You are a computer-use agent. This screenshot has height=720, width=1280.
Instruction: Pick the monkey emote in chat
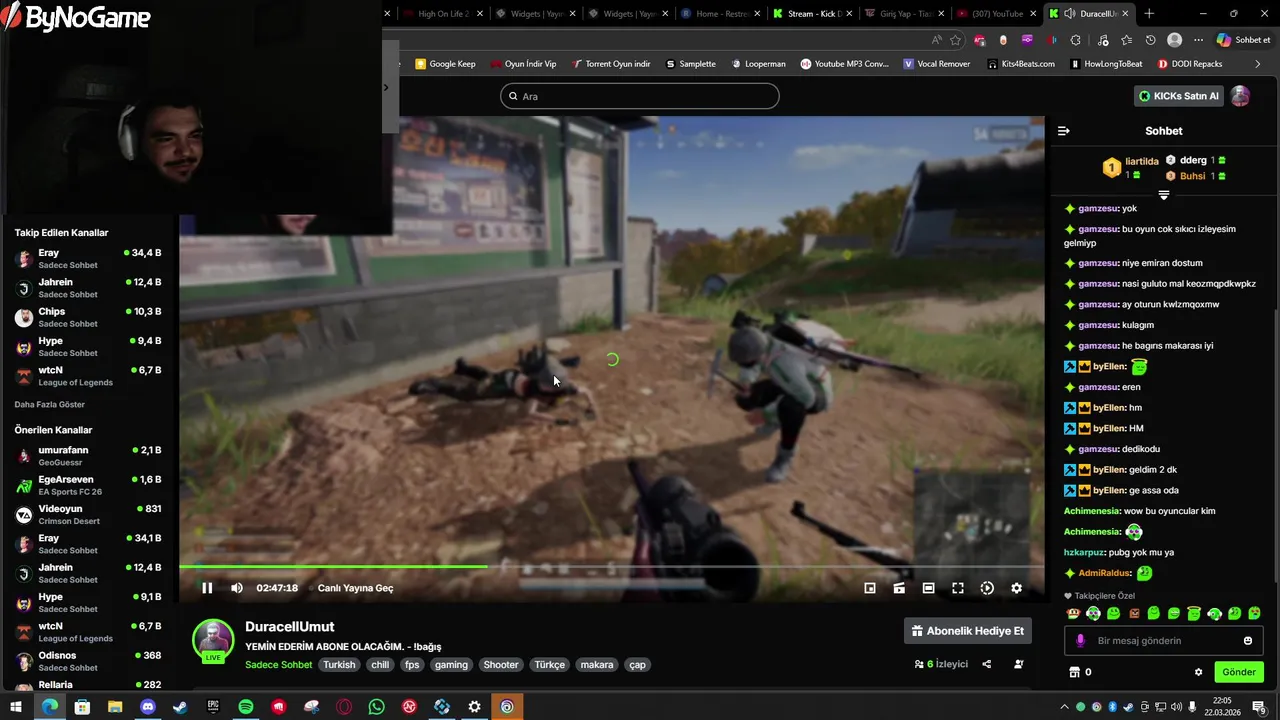pyautogui.click(x=1073, y=613)
